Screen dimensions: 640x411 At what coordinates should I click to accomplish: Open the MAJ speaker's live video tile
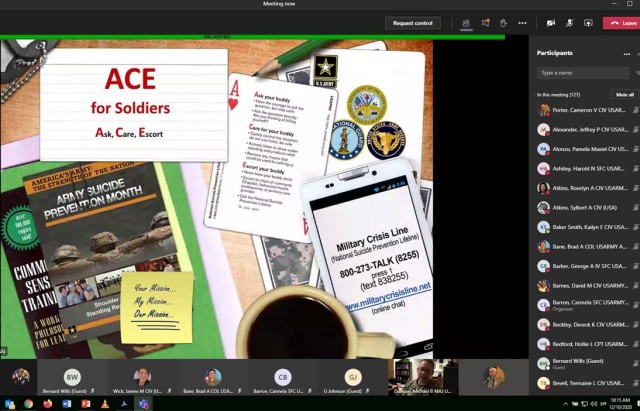pyautogui.click(x=423, y=378)
